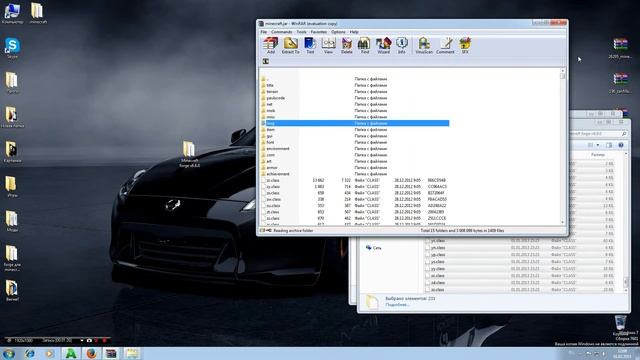This screenshot has height=360, width=640.
Task: Open the File menu in WinRAR
Action: click(264, 32)
